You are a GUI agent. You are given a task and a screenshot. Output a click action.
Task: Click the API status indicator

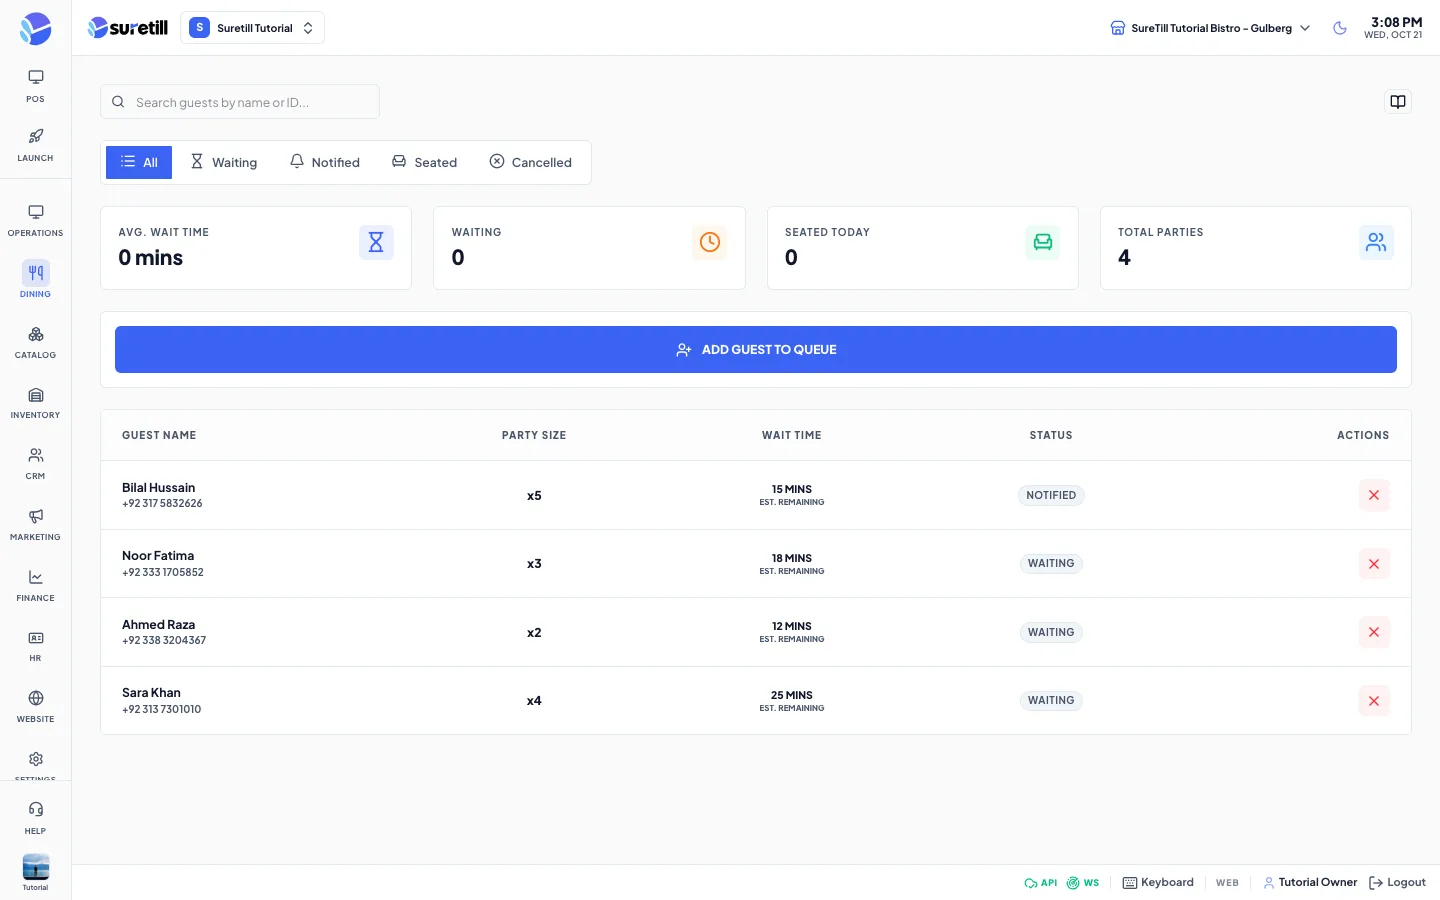point(1041,883)
